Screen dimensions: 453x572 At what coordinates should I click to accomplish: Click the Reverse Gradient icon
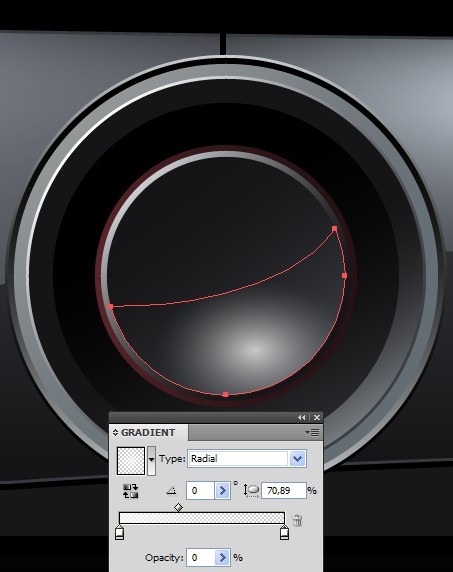[131, 491]
